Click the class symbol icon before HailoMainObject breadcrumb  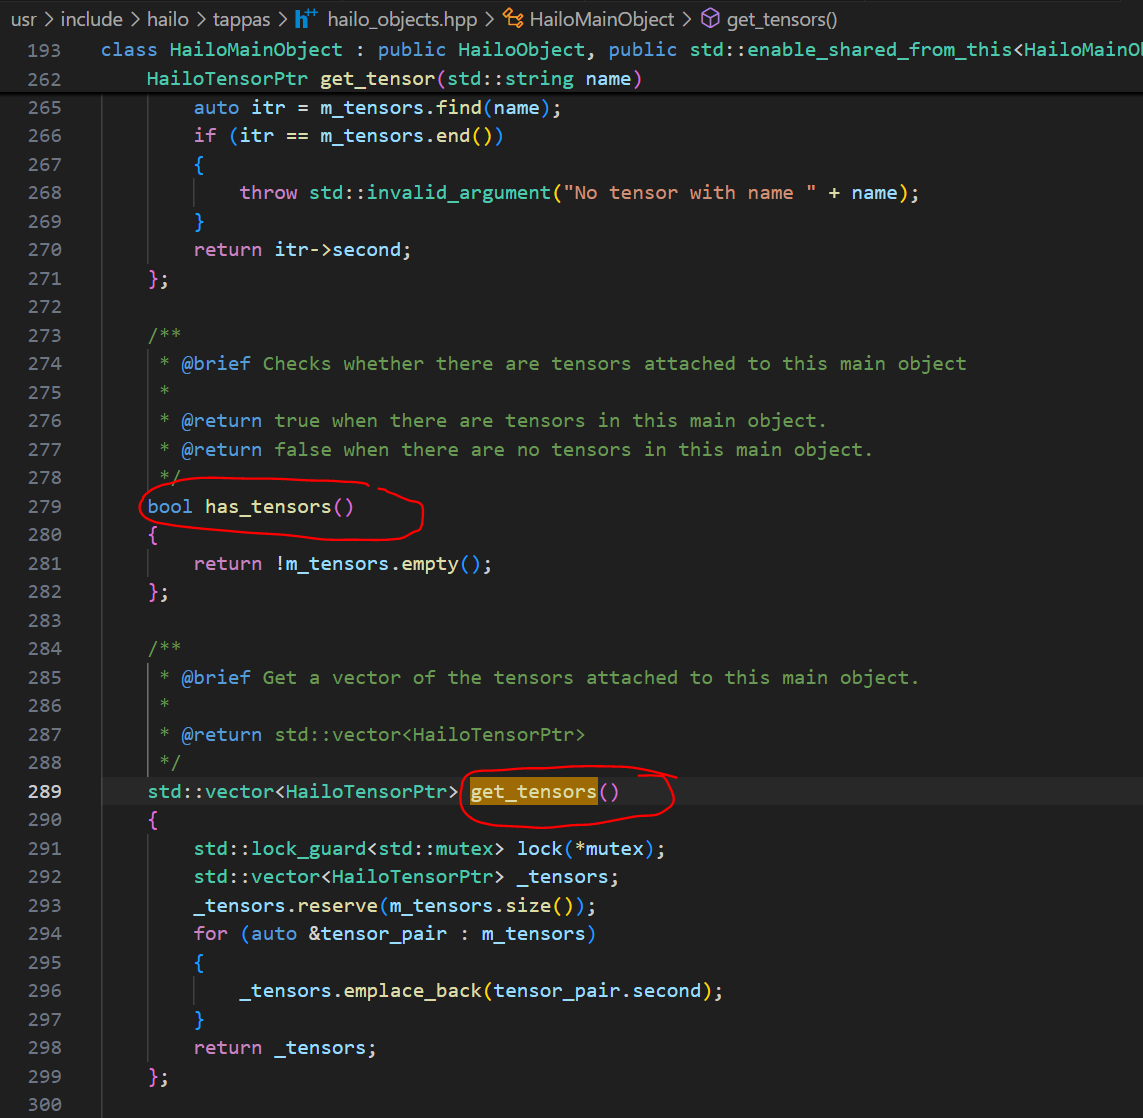pyautogui.click(x=513, y=19)
